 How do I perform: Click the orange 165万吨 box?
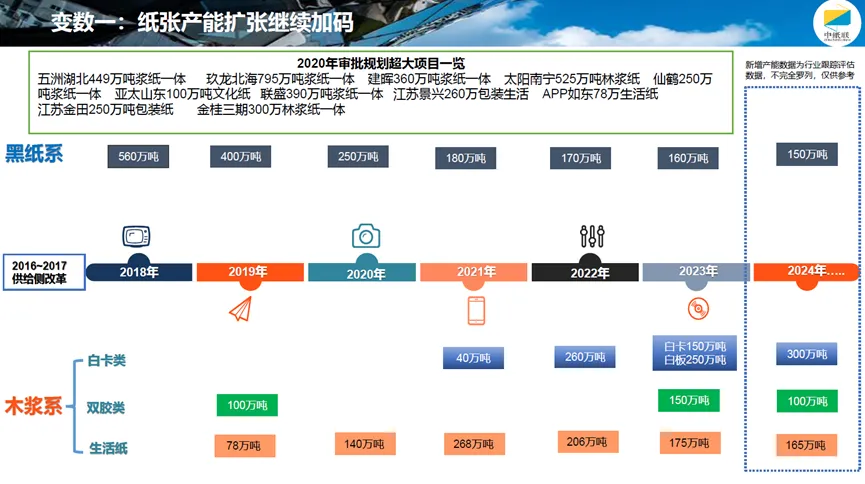tap(807, 445)
